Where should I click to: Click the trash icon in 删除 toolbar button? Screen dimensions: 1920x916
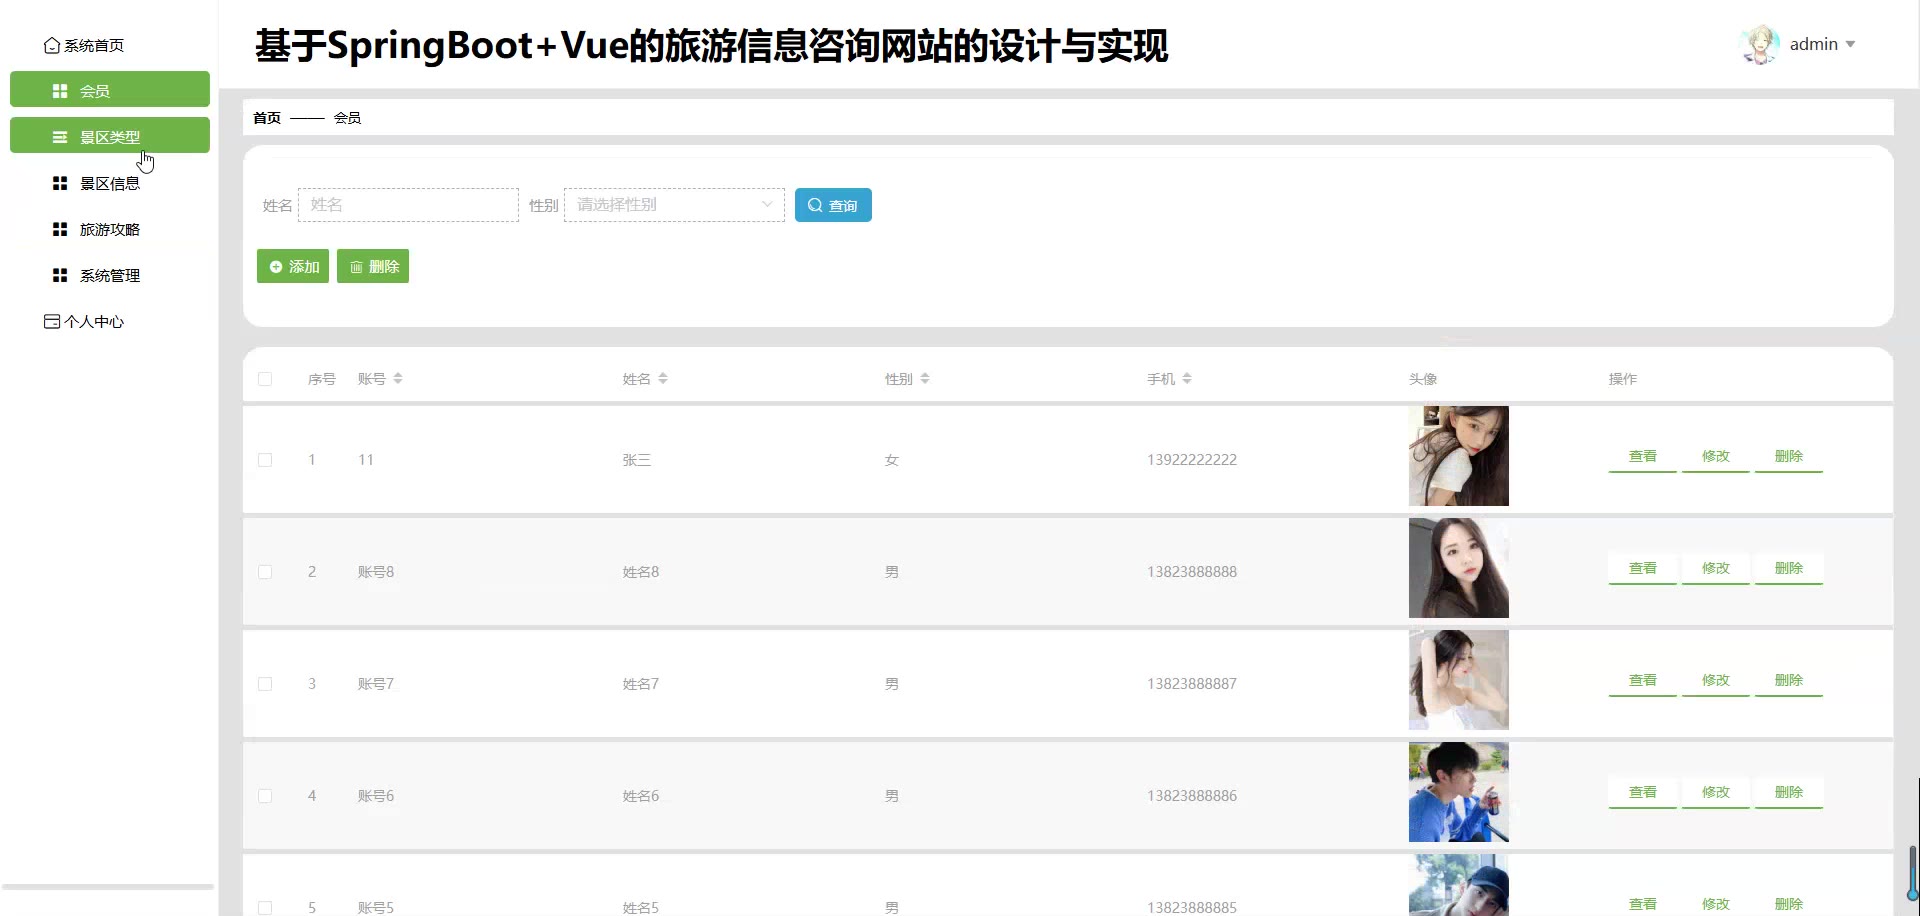click(356, 267)
